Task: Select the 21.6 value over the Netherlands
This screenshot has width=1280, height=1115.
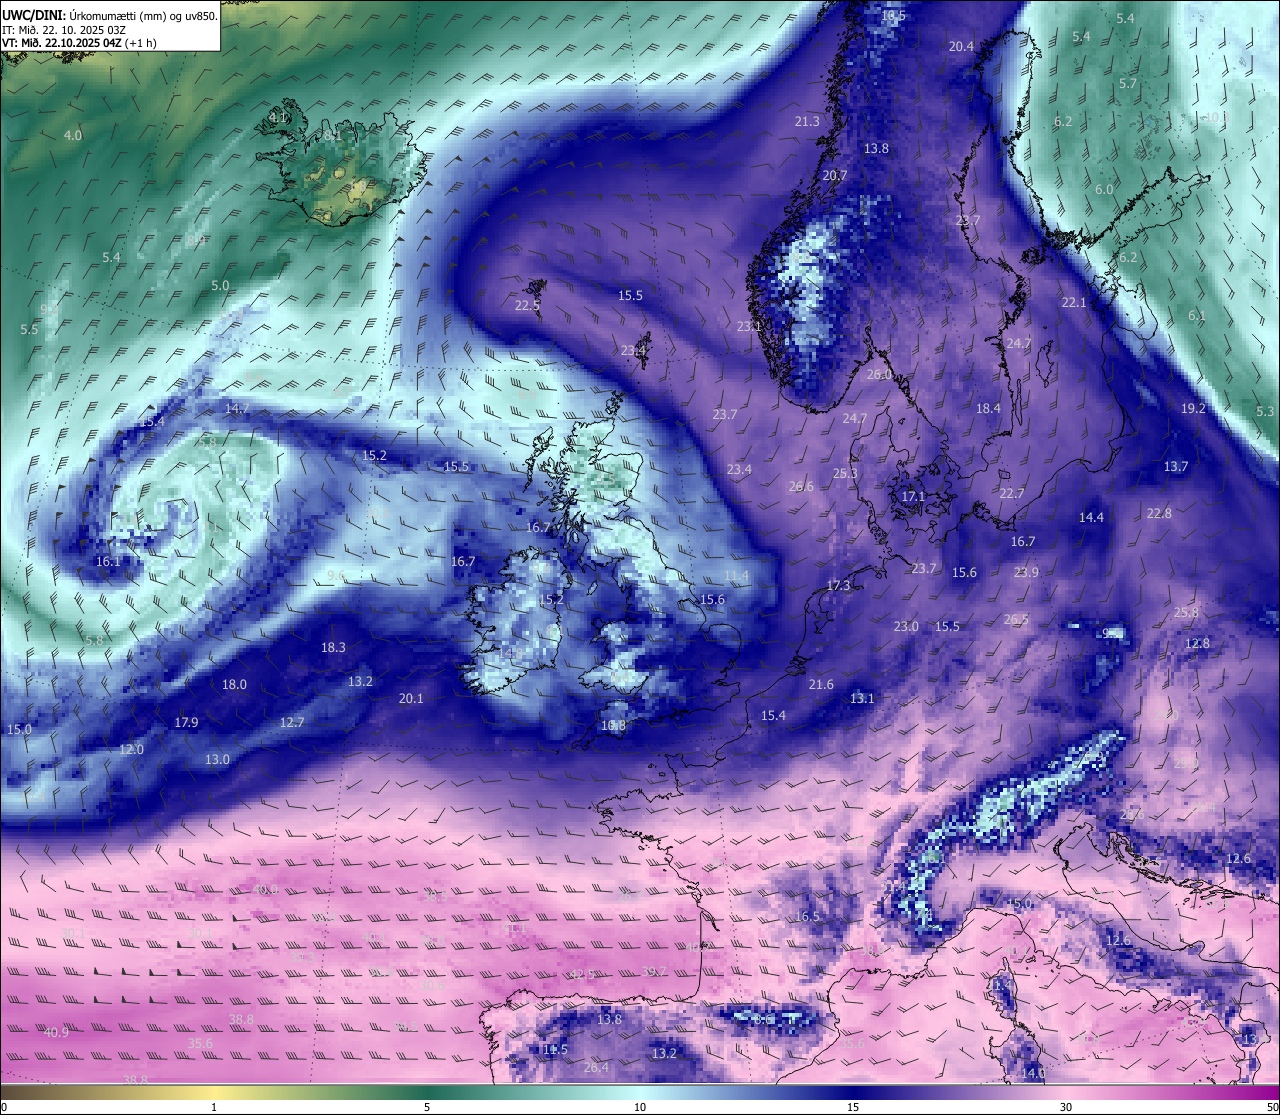Action: pyautogui.click(x=821, y=684)
